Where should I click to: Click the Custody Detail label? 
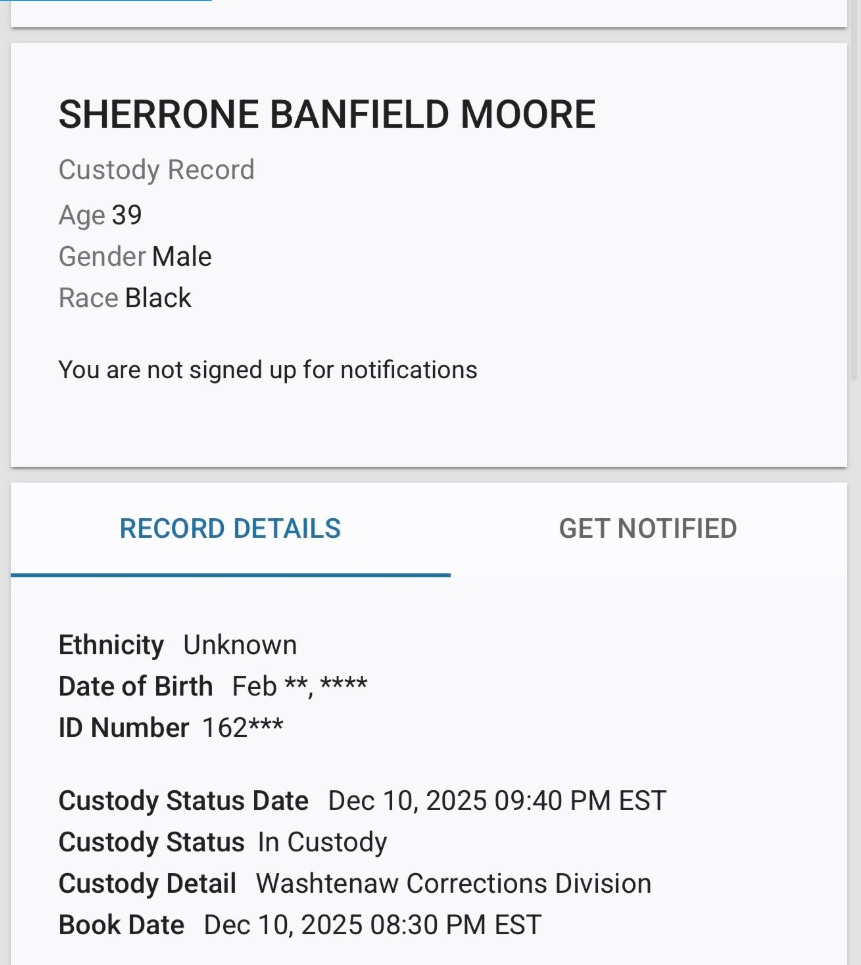point(146,883)
